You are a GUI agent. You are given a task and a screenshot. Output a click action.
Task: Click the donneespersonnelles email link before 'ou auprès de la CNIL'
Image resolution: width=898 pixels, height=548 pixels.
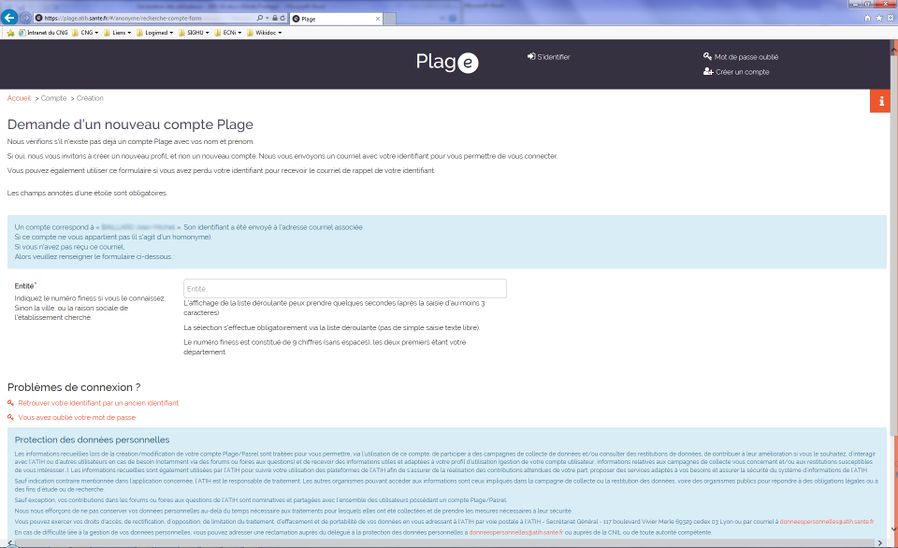click(516, 533)
